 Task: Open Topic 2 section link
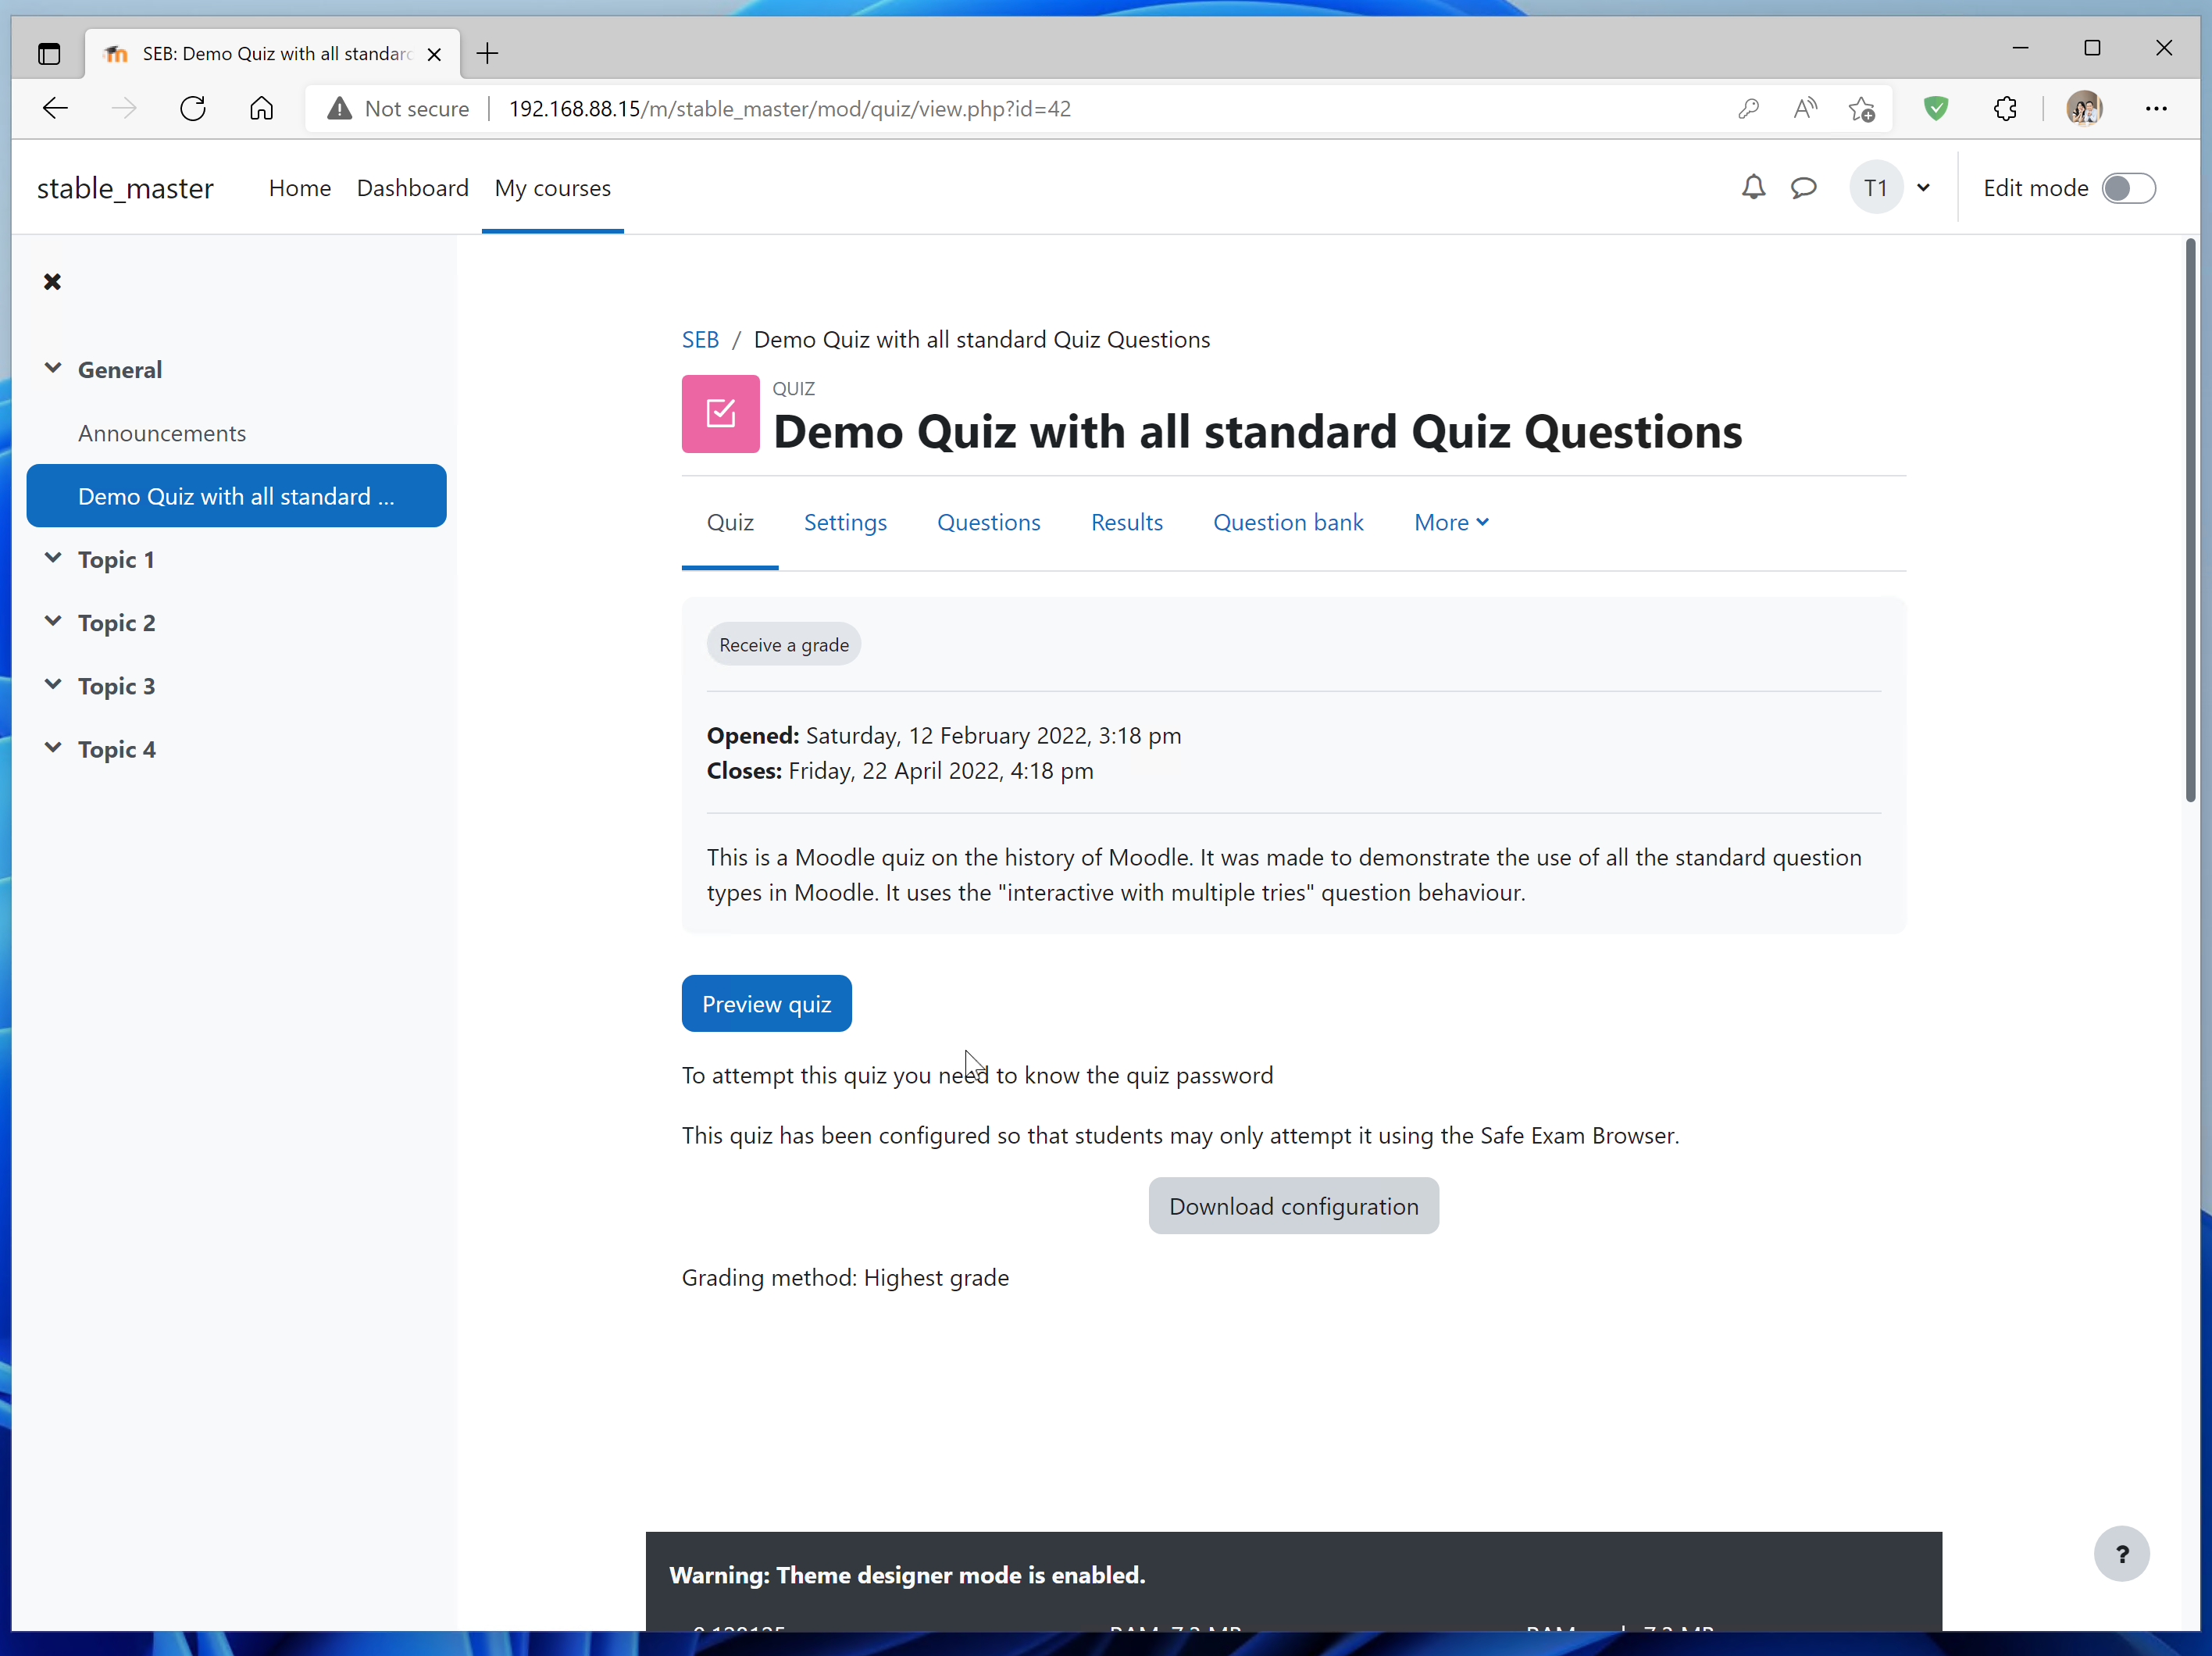116,623
